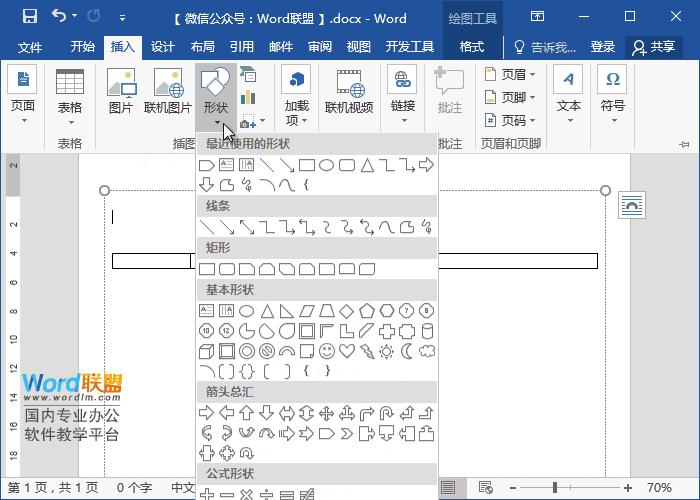The image size is (700, 500).
Task: Click the SmartArt icon
Action: pos(248,74)
